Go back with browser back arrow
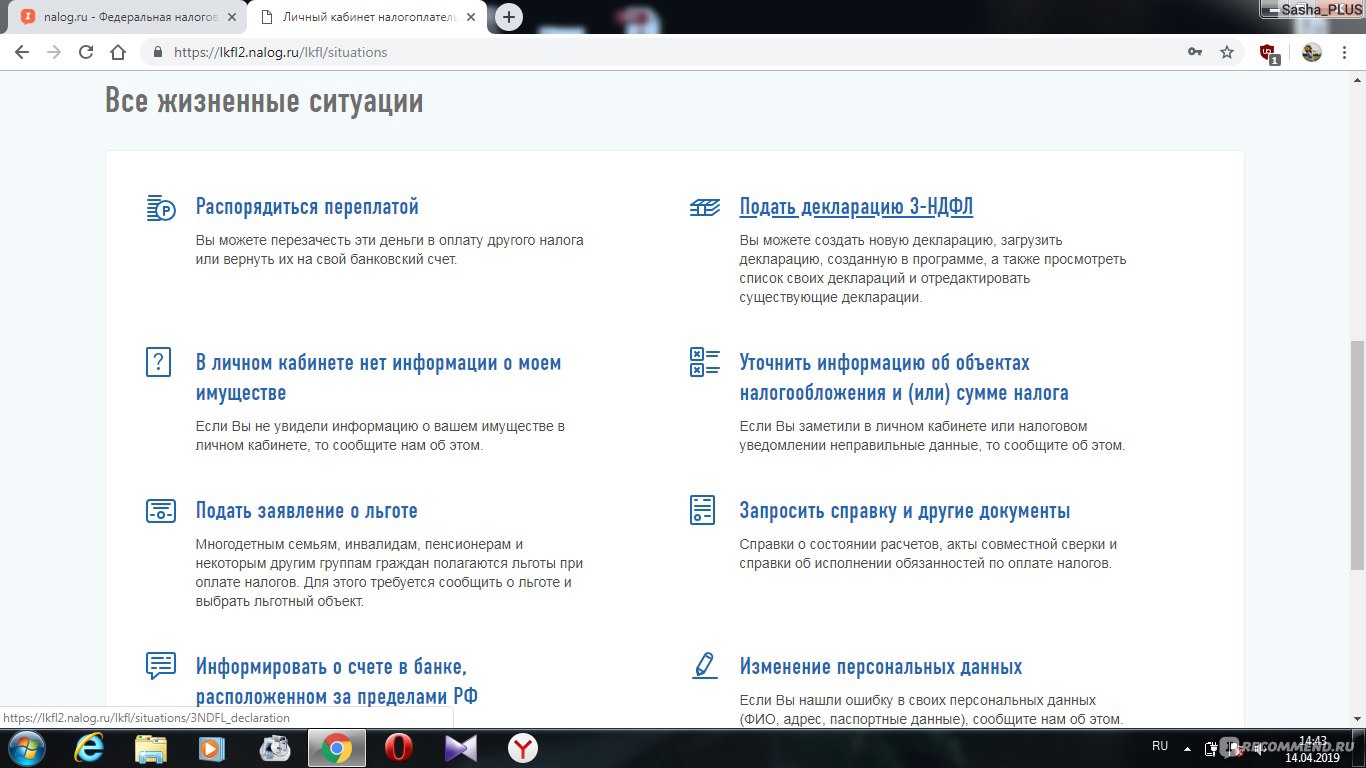 [22, 52]
